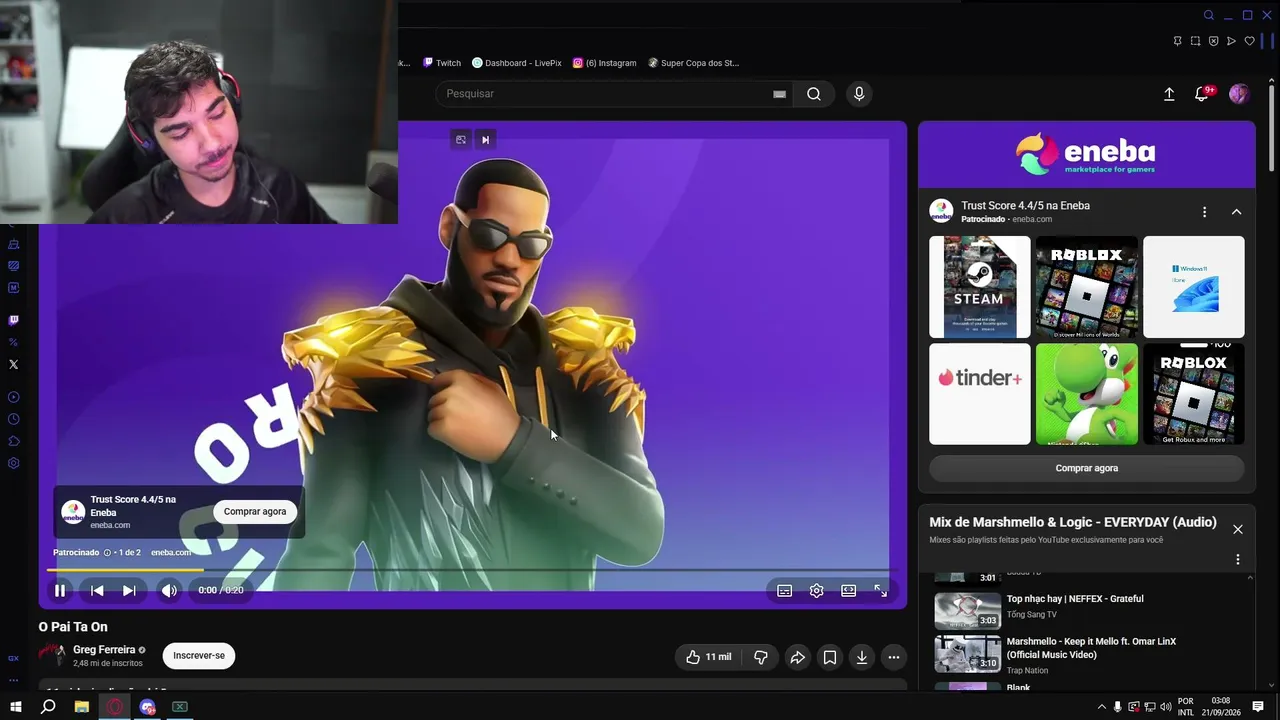Show the Patrocinado ad info icon
Image resolution: width=1280 pixels, height=720 pixels.
coord(107,552)
